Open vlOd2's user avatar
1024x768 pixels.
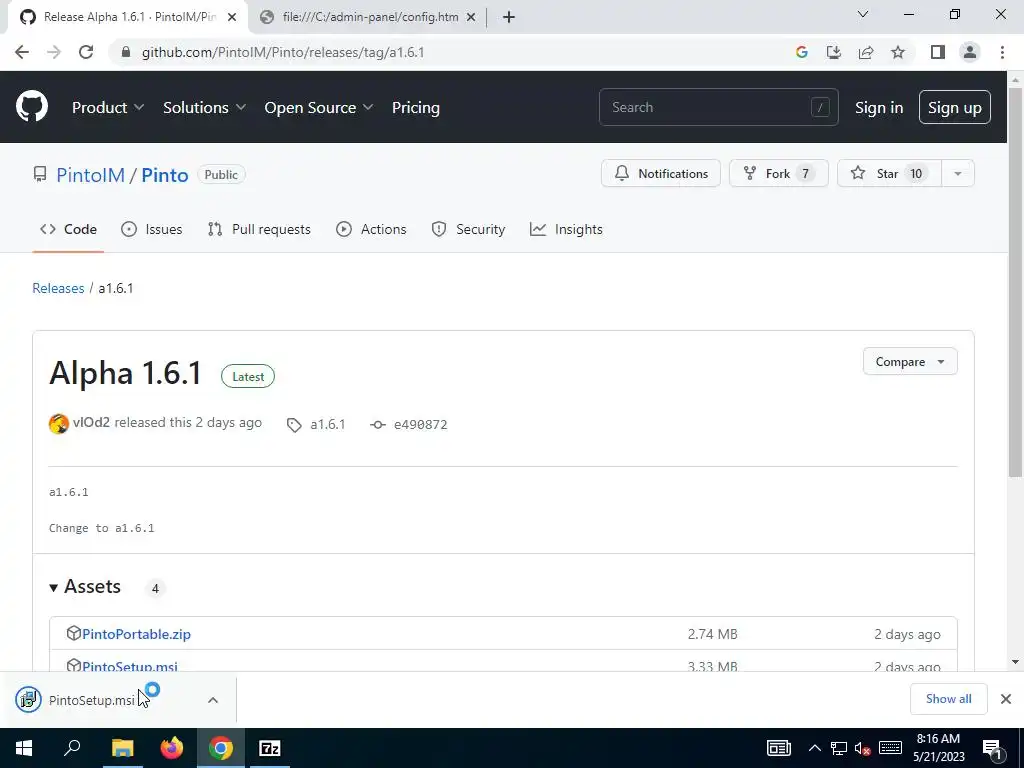[x=59, y=424]
